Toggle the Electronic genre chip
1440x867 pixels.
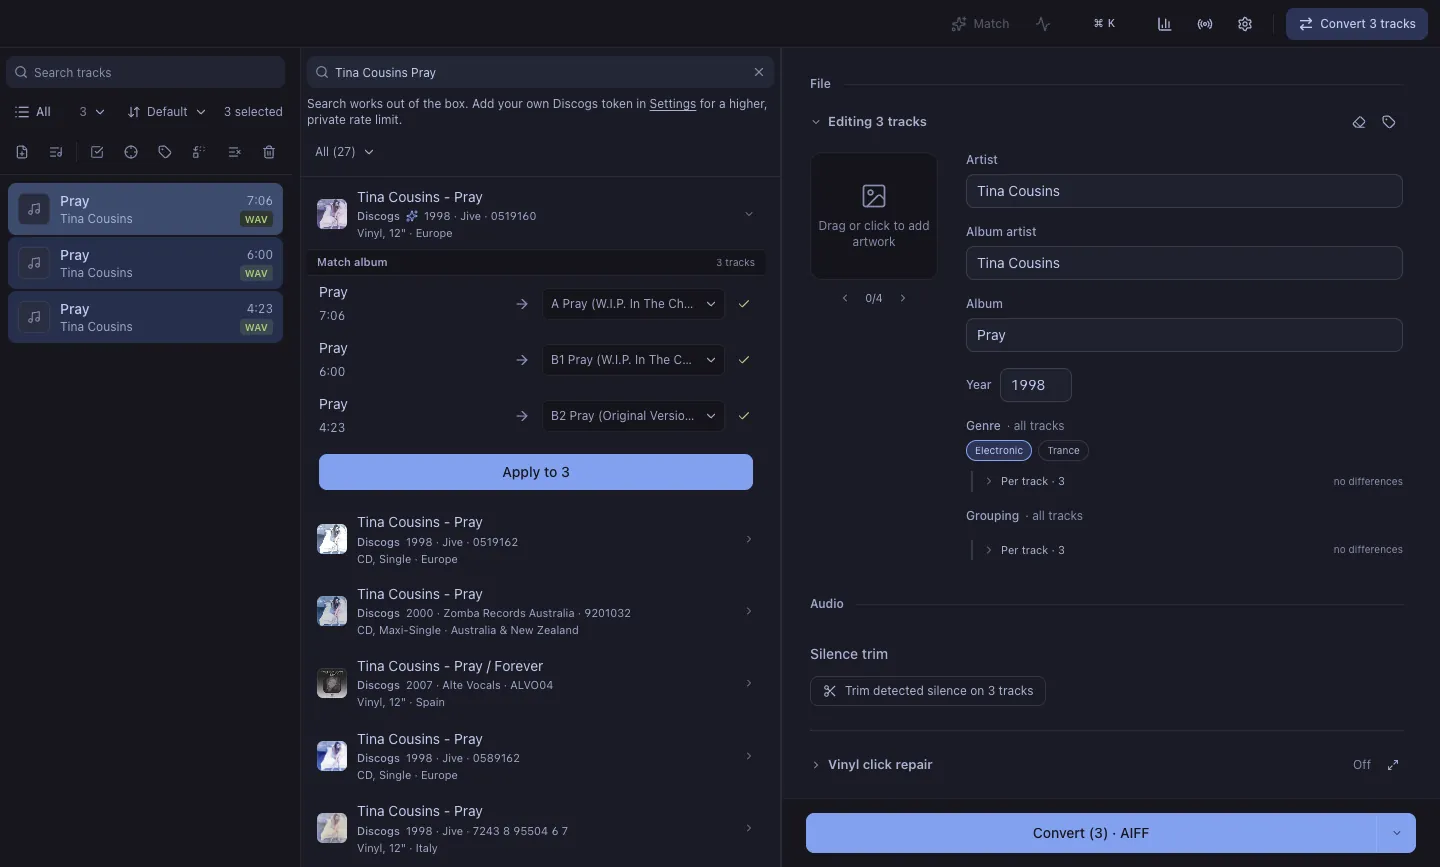point(999,451)
